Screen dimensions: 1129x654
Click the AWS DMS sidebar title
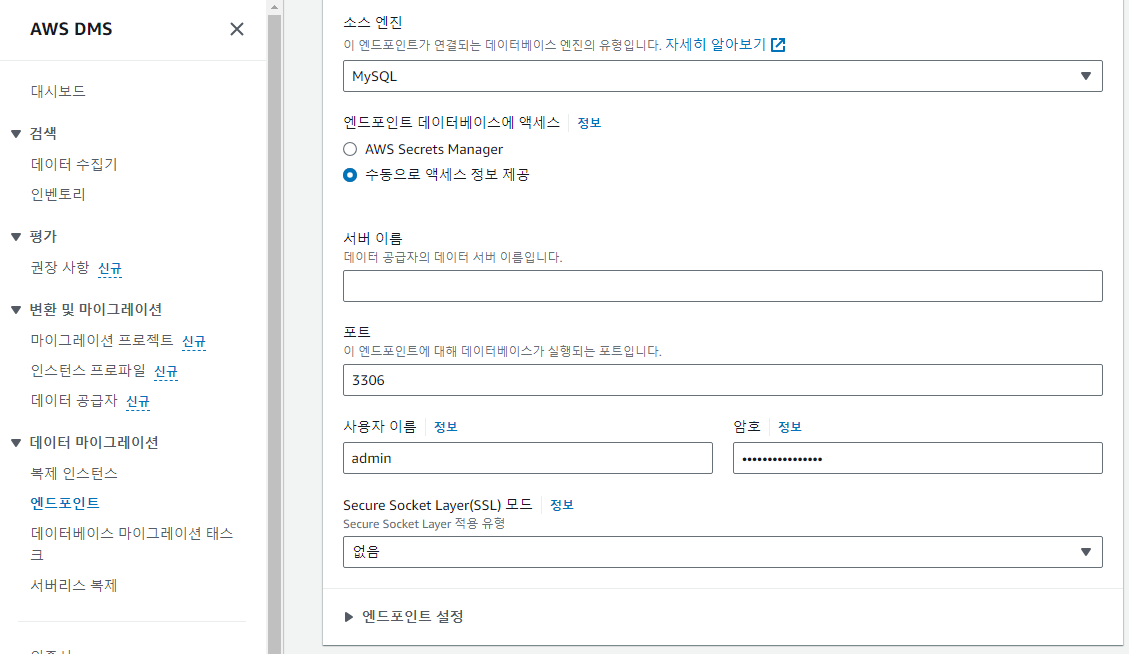pyautogui.click(x=71, y=30)
